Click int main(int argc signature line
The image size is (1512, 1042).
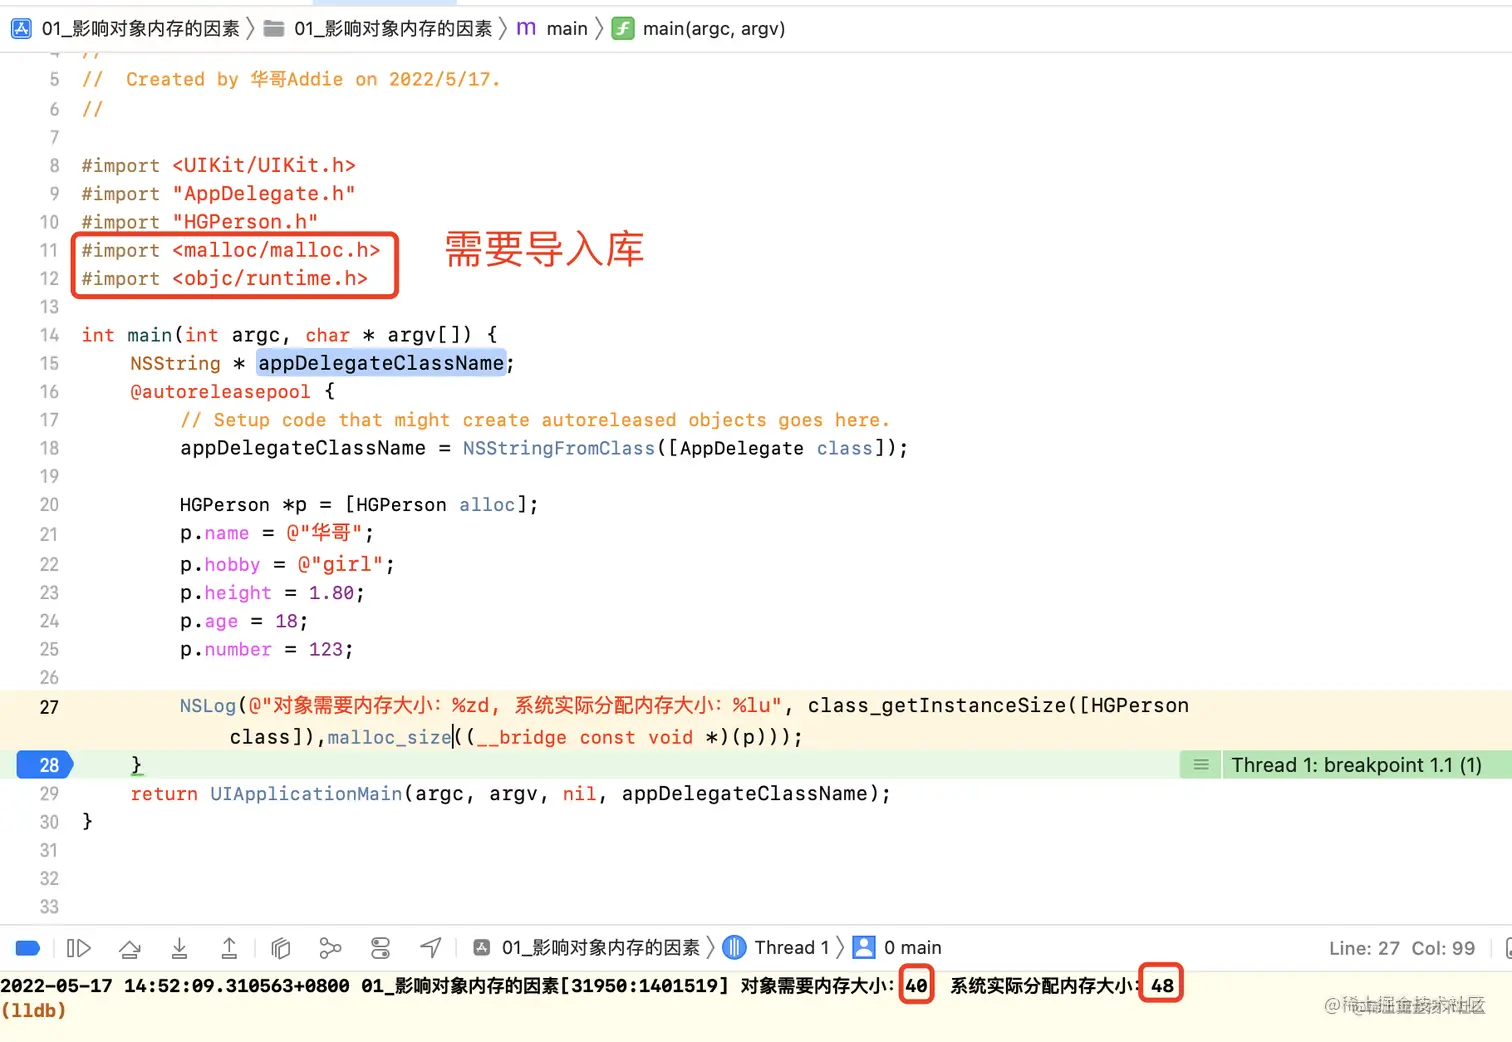289,335
